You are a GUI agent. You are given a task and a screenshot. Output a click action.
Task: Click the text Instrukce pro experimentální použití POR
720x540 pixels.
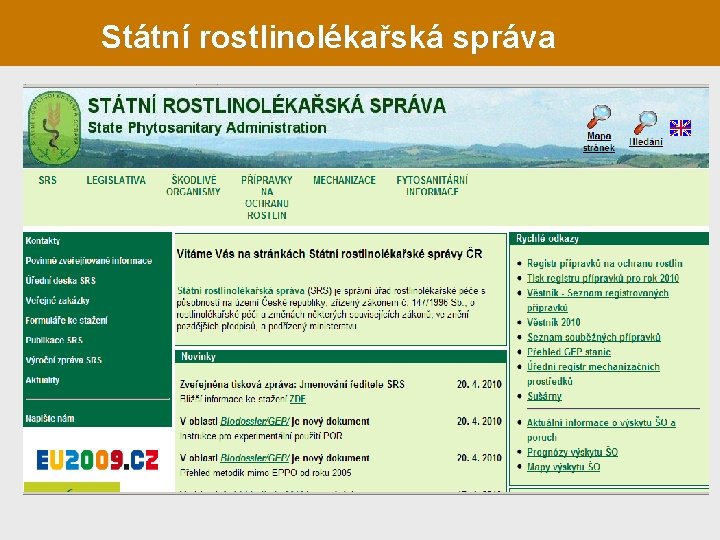coord(261,436)
